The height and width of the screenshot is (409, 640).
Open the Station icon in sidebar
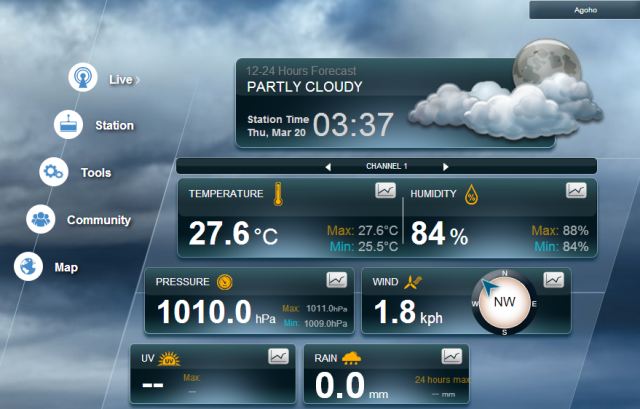coord(68,124)
